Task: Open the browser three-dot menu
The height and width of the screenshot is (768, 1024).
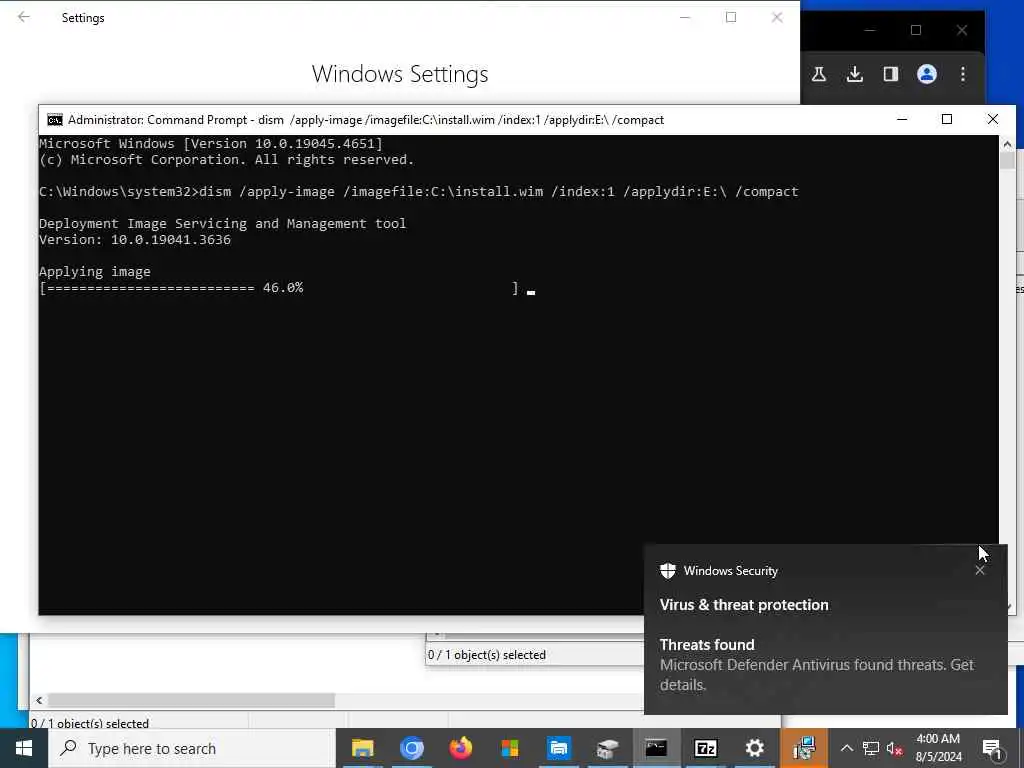Action: [963, 74]
